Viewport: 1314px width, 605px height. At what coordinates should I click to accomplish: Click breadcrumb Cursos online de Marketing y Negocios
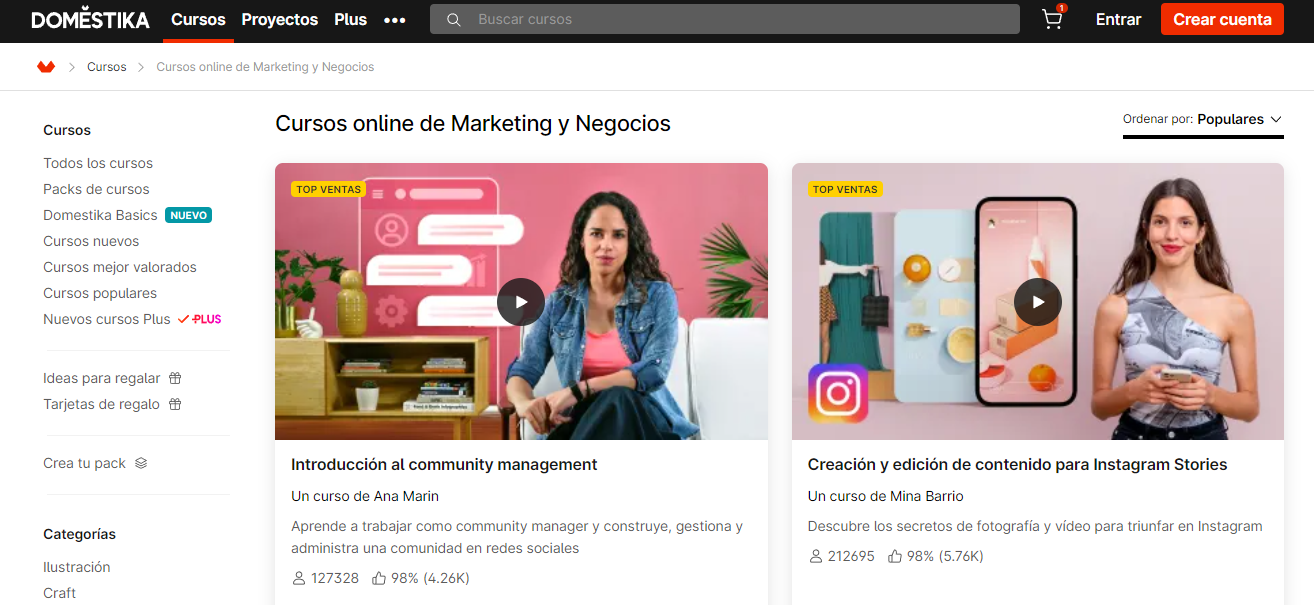[265, 67]
